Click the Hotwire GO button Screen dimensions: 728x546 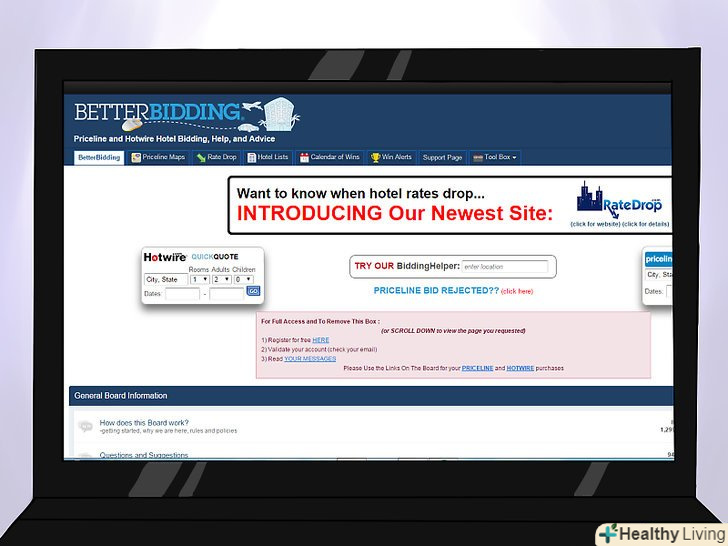click(x=253, y=291)
